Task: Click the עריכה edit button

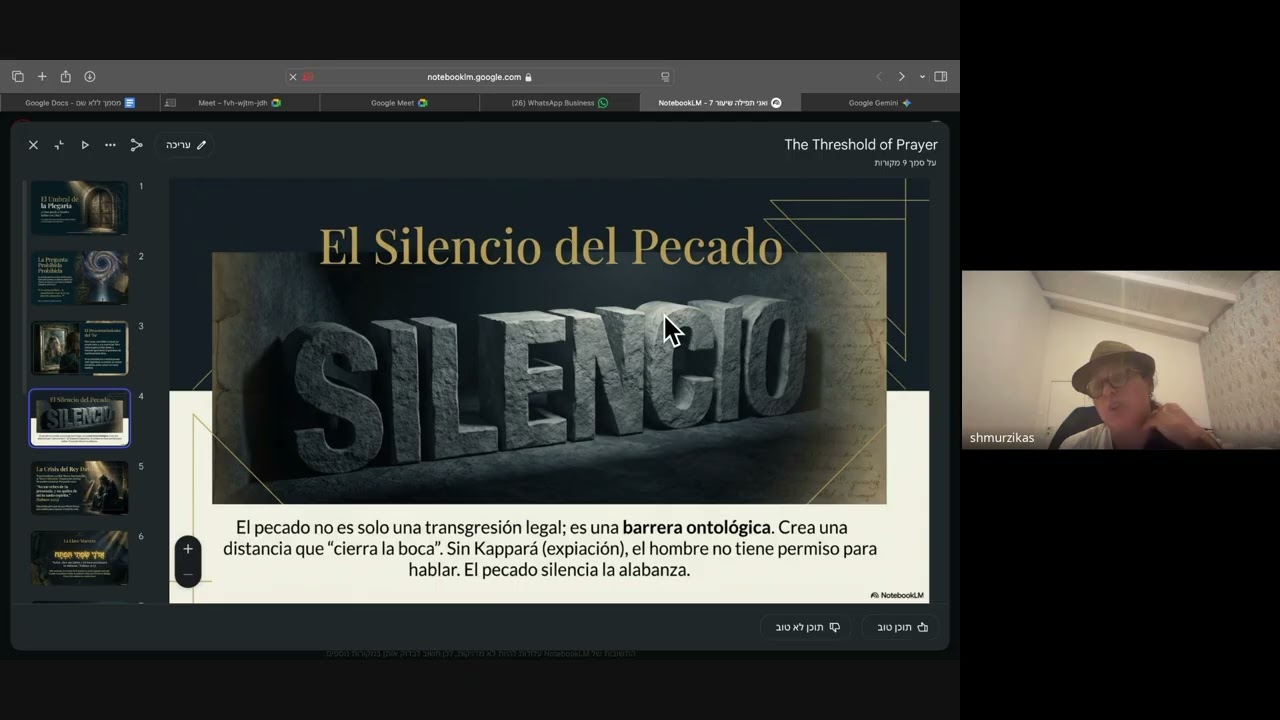Action: [x=185, y=145]
